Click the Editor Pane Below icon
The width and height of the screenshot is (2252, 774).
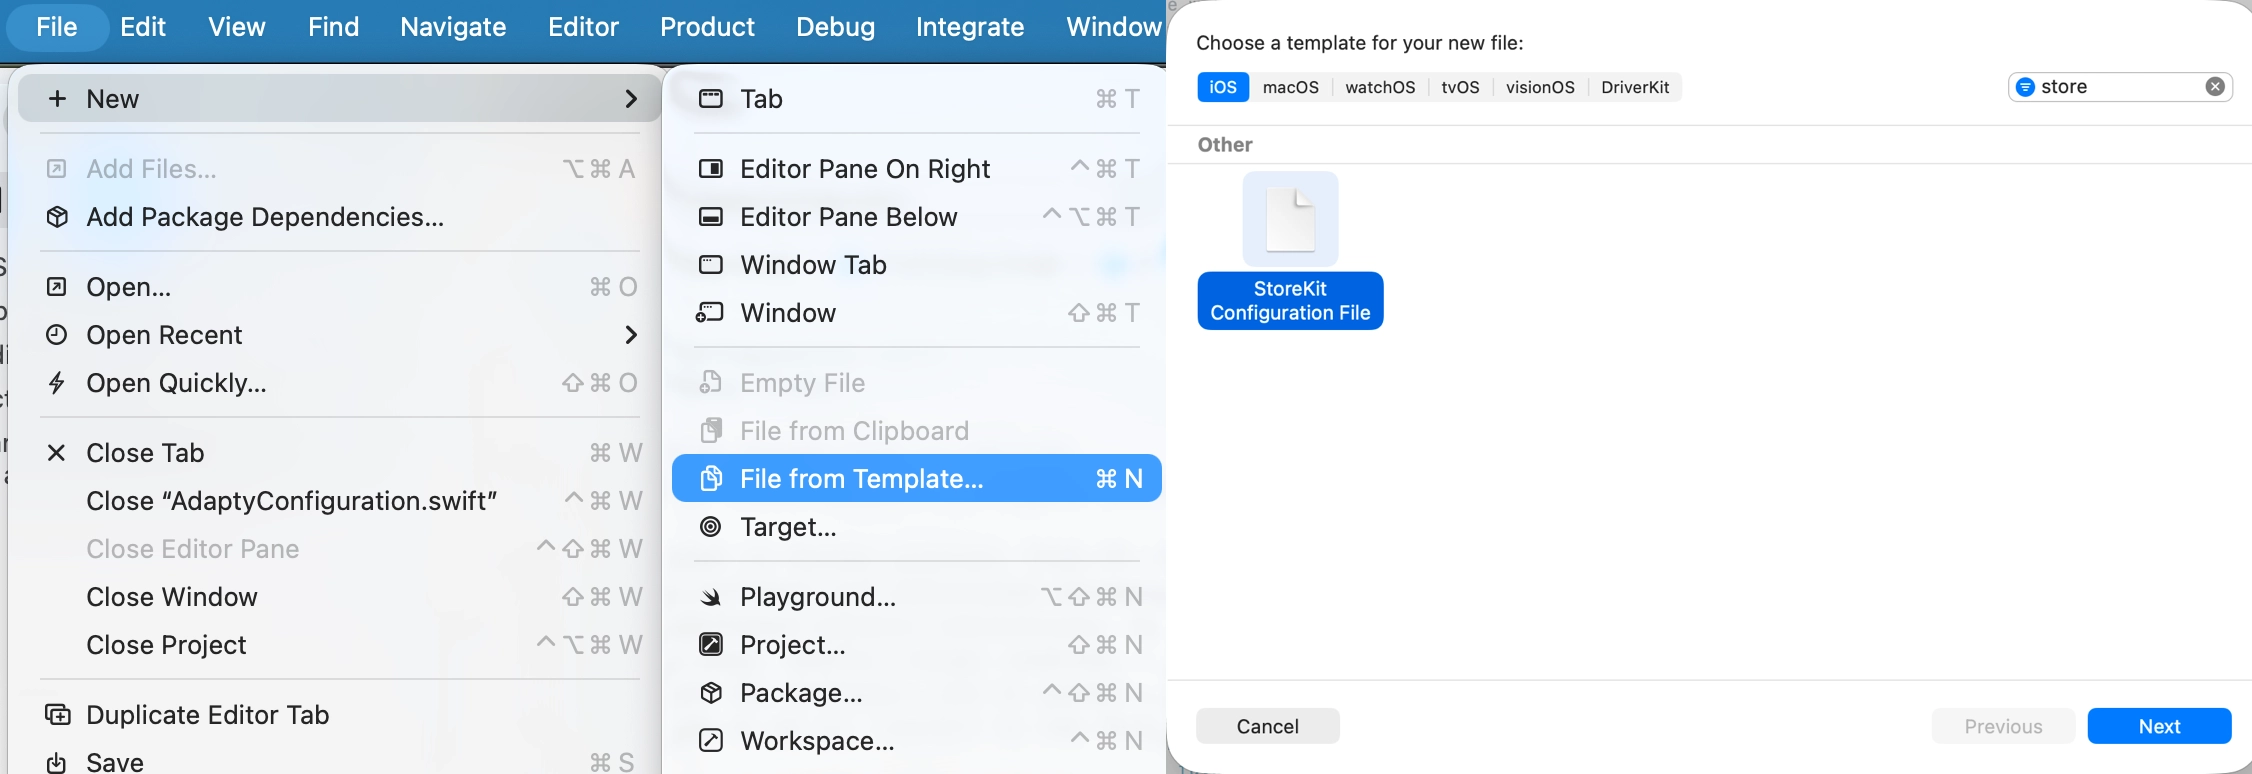[x=710, y=217]
